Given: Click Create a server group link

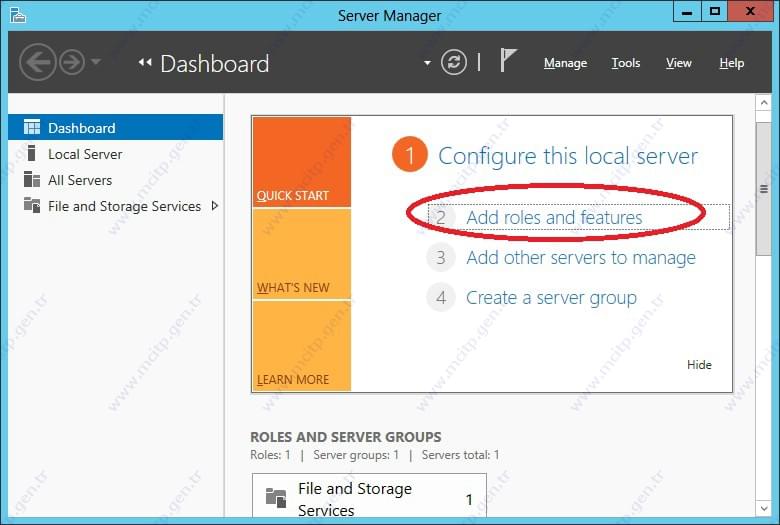Looking at the screenshot, I should 551,298.
